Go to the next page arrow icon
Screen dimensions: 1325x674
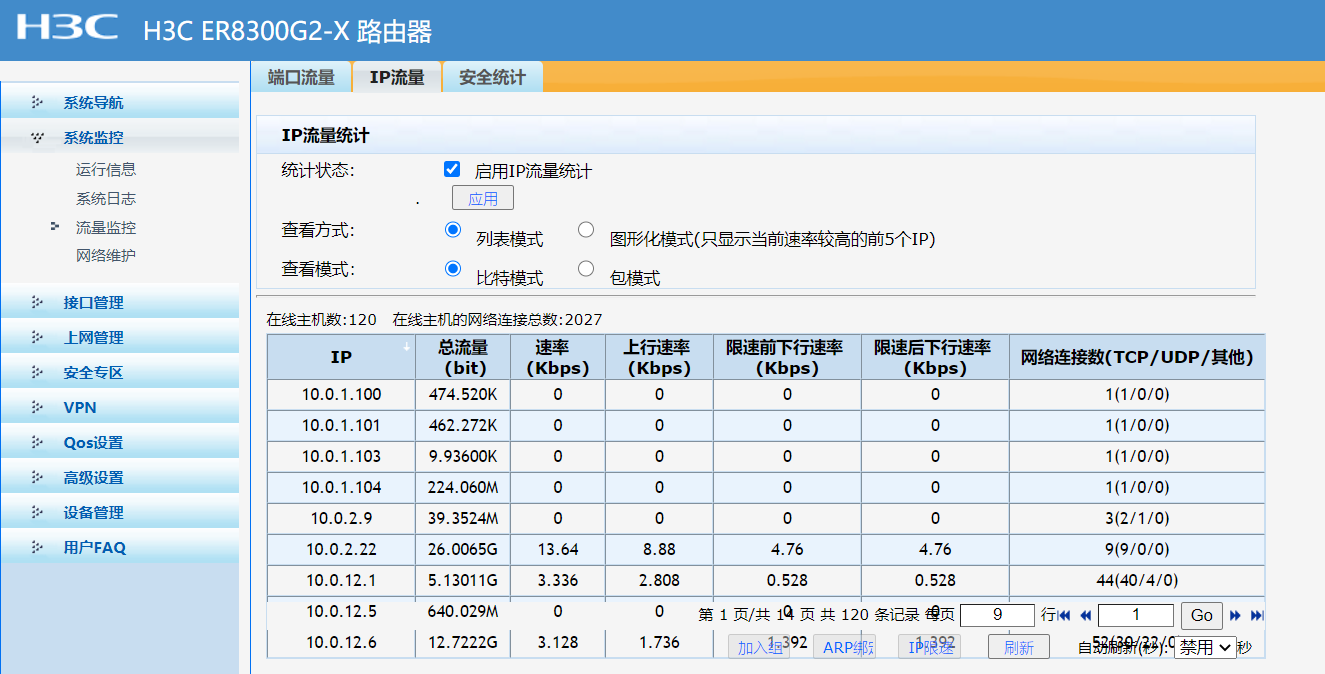1236,616
